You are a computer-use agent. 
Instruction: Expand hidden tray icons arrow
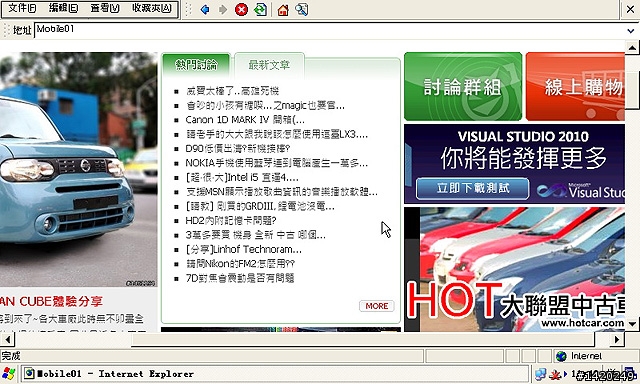565,374
